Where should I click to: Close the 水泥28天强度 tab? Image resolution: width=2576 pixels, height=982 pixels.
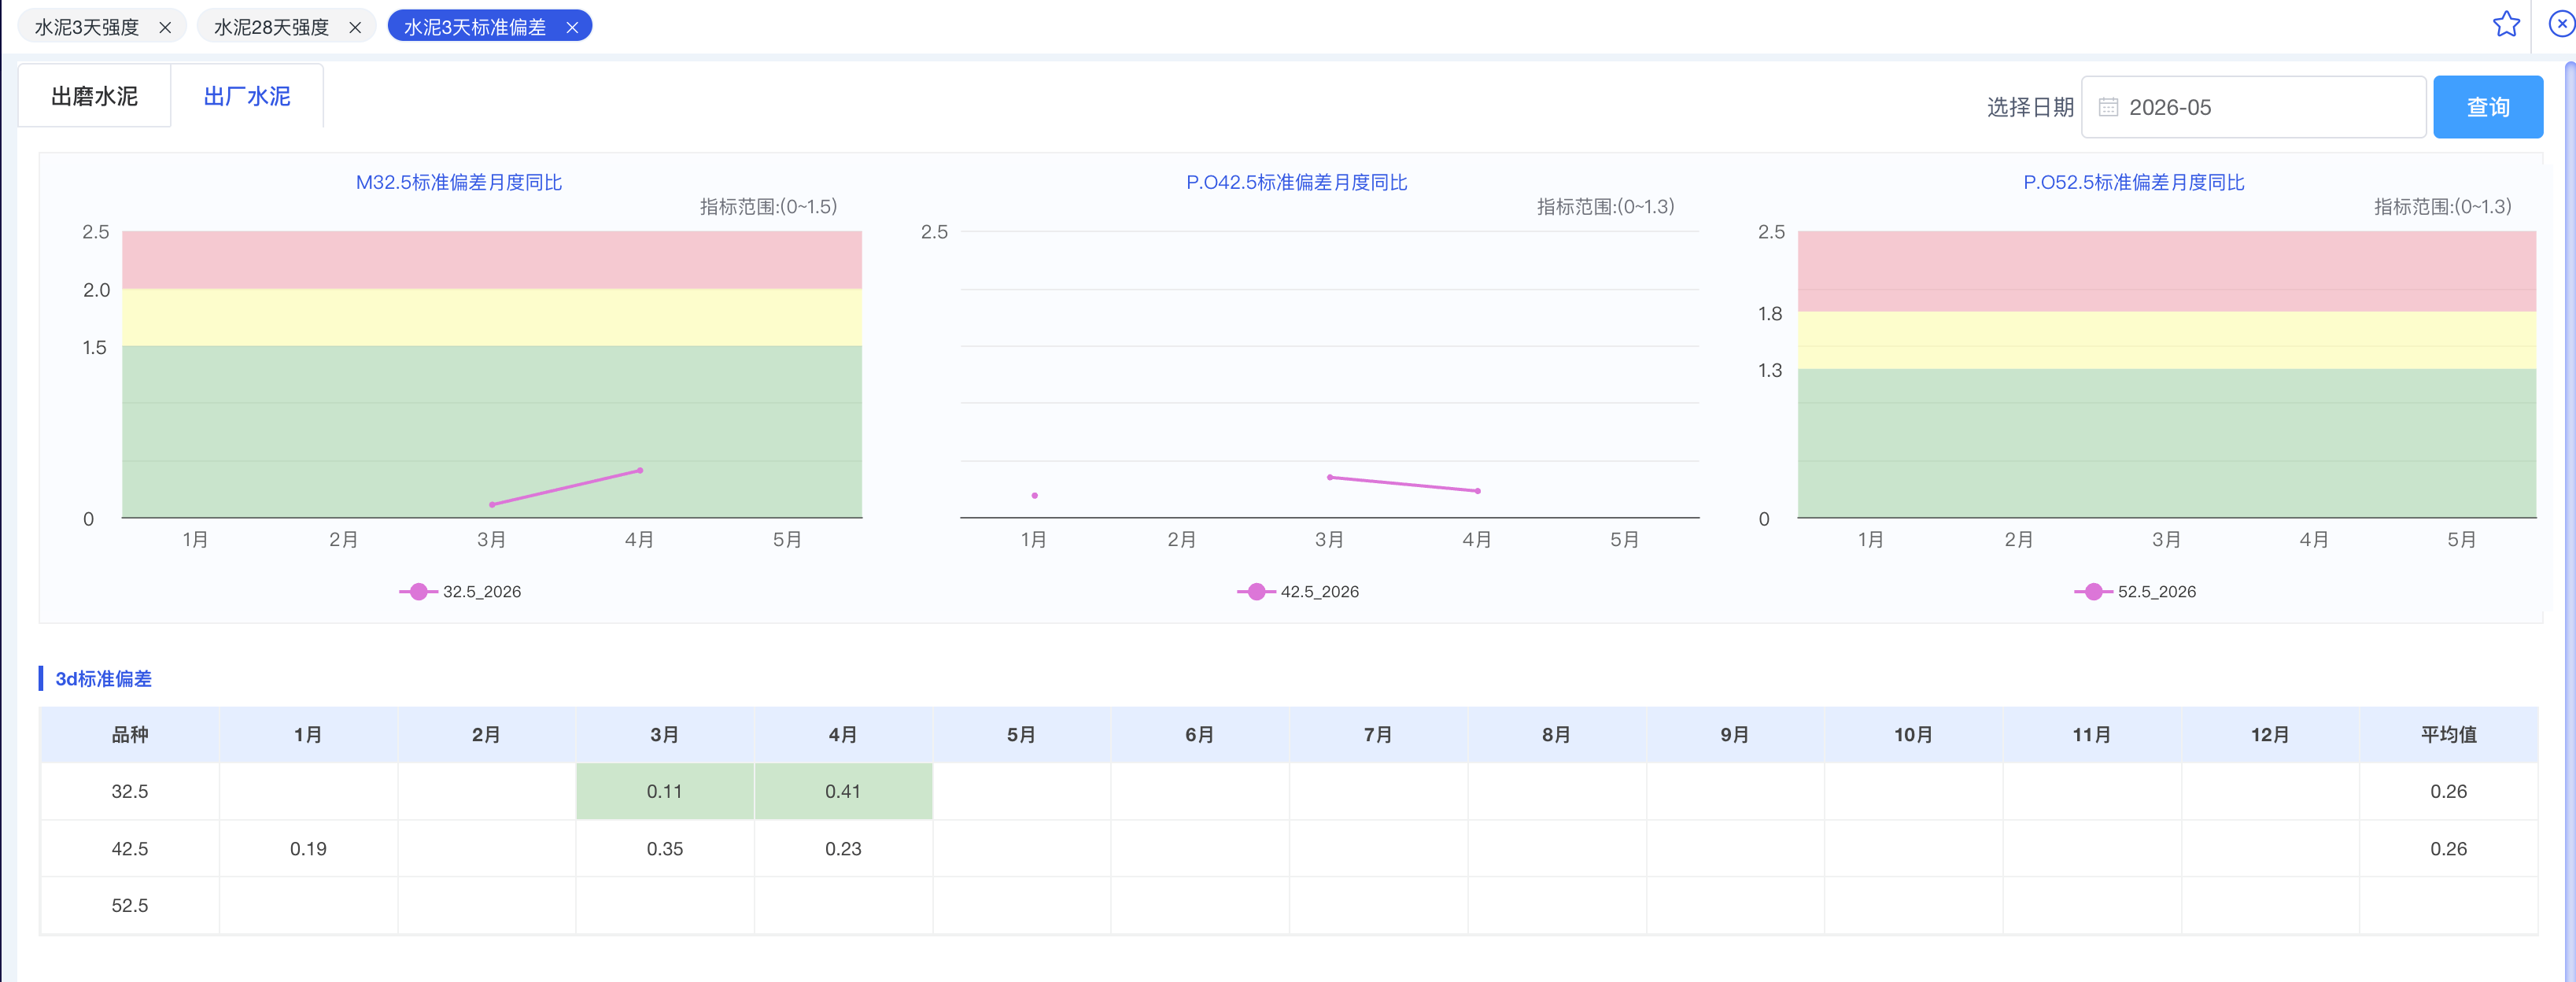[x=355, y=28]
